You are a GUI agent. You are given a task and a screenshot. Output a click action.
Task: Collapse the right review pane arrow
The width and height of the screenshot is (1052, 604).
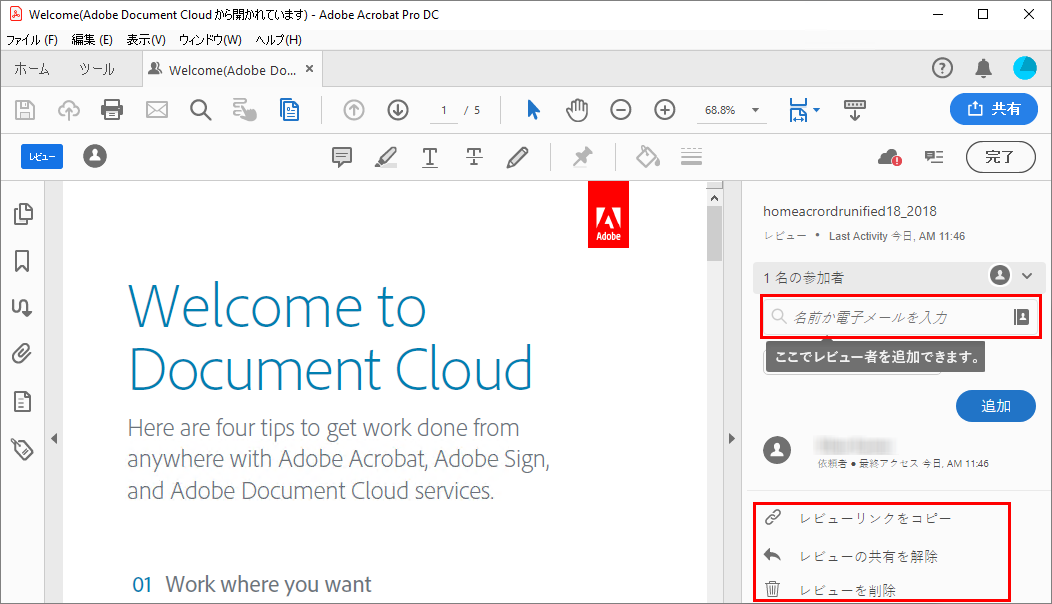[x=731, y=438]
